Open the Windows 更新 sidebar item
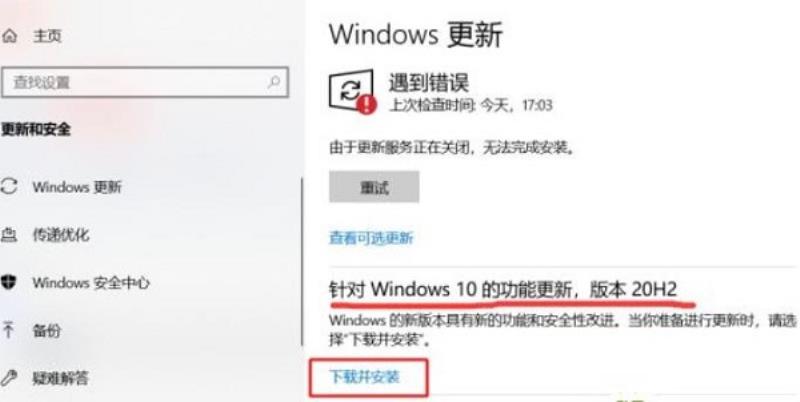 tap(77, 187)
